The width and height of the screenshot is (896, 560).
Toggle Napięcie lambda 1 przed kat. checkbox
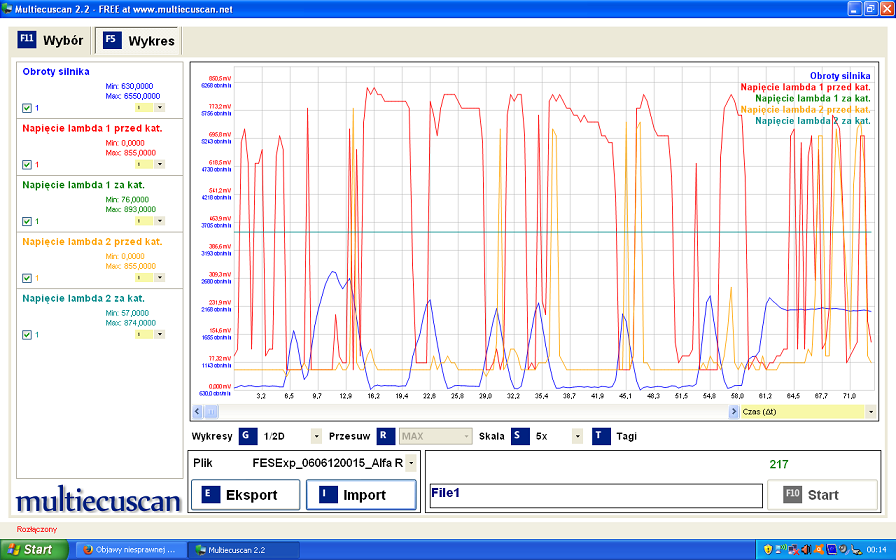[27, 165]
